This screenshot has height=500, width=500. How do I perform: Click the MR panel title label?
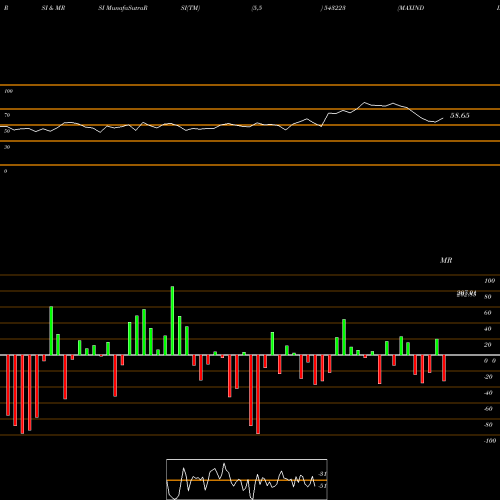[x=446, y=260]
